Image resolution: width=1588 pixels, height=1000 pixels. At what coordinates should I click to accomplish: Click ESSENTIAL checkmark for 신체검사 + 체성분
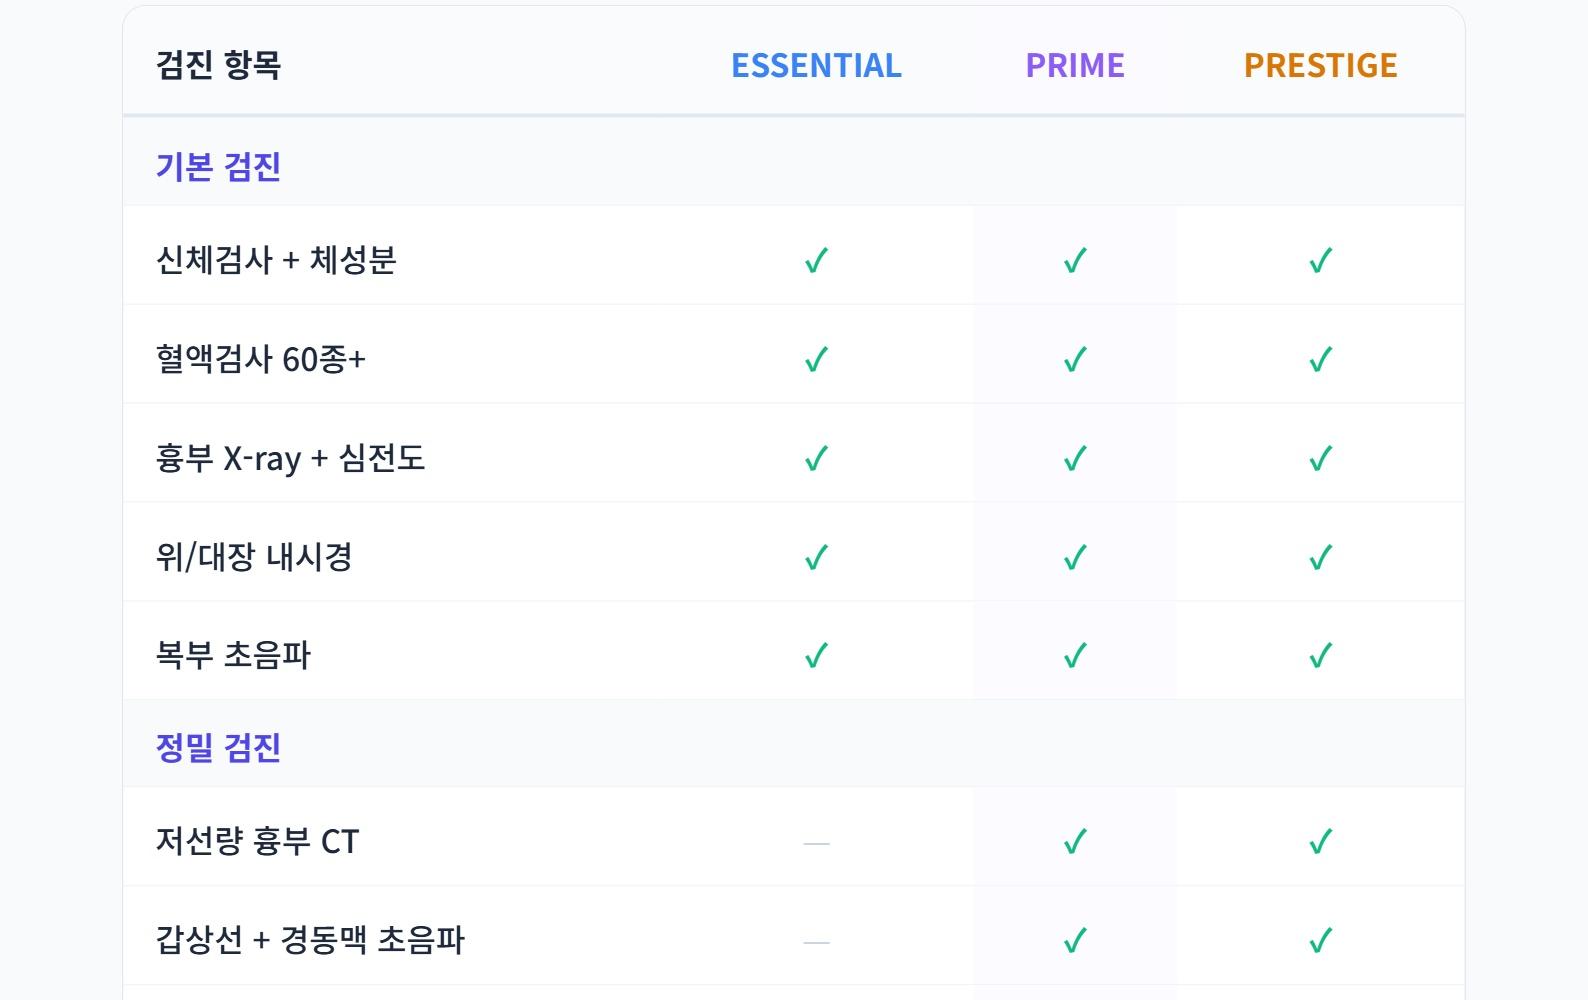click(816, 260)
